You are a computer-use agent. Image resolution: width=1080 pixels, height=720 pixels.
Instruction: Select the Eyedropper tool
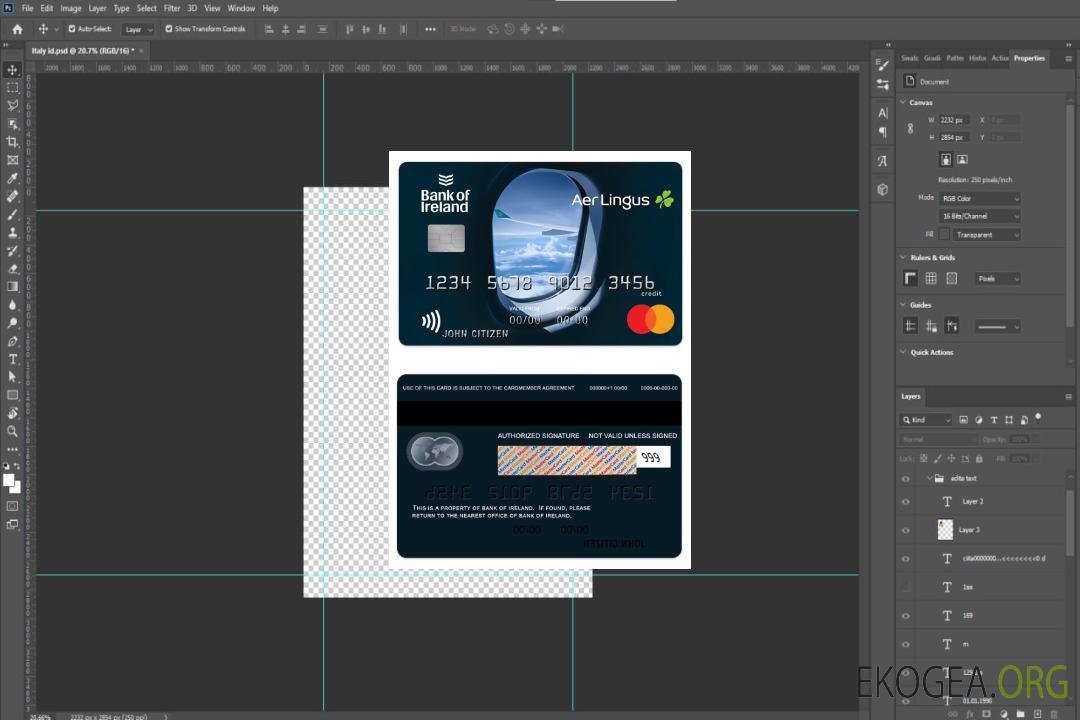[x=12, y=178]
